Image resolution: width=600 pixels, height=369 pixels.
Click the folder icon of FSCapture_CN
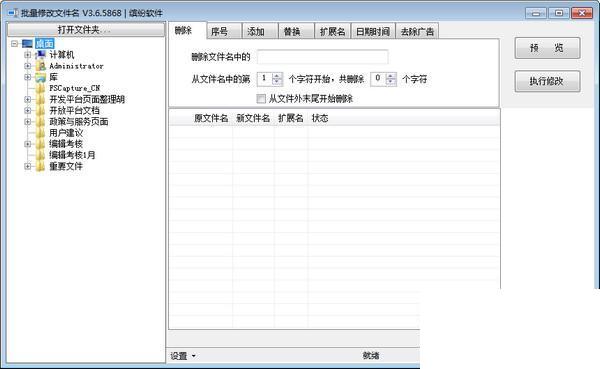click(41, 88)
